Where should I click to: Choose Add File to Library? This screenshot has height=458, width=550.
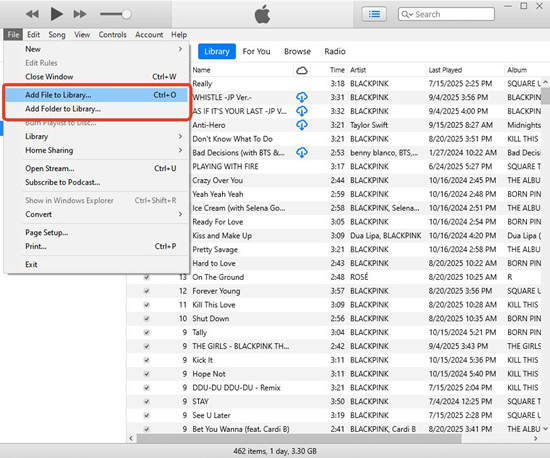[x=97, y=95]
